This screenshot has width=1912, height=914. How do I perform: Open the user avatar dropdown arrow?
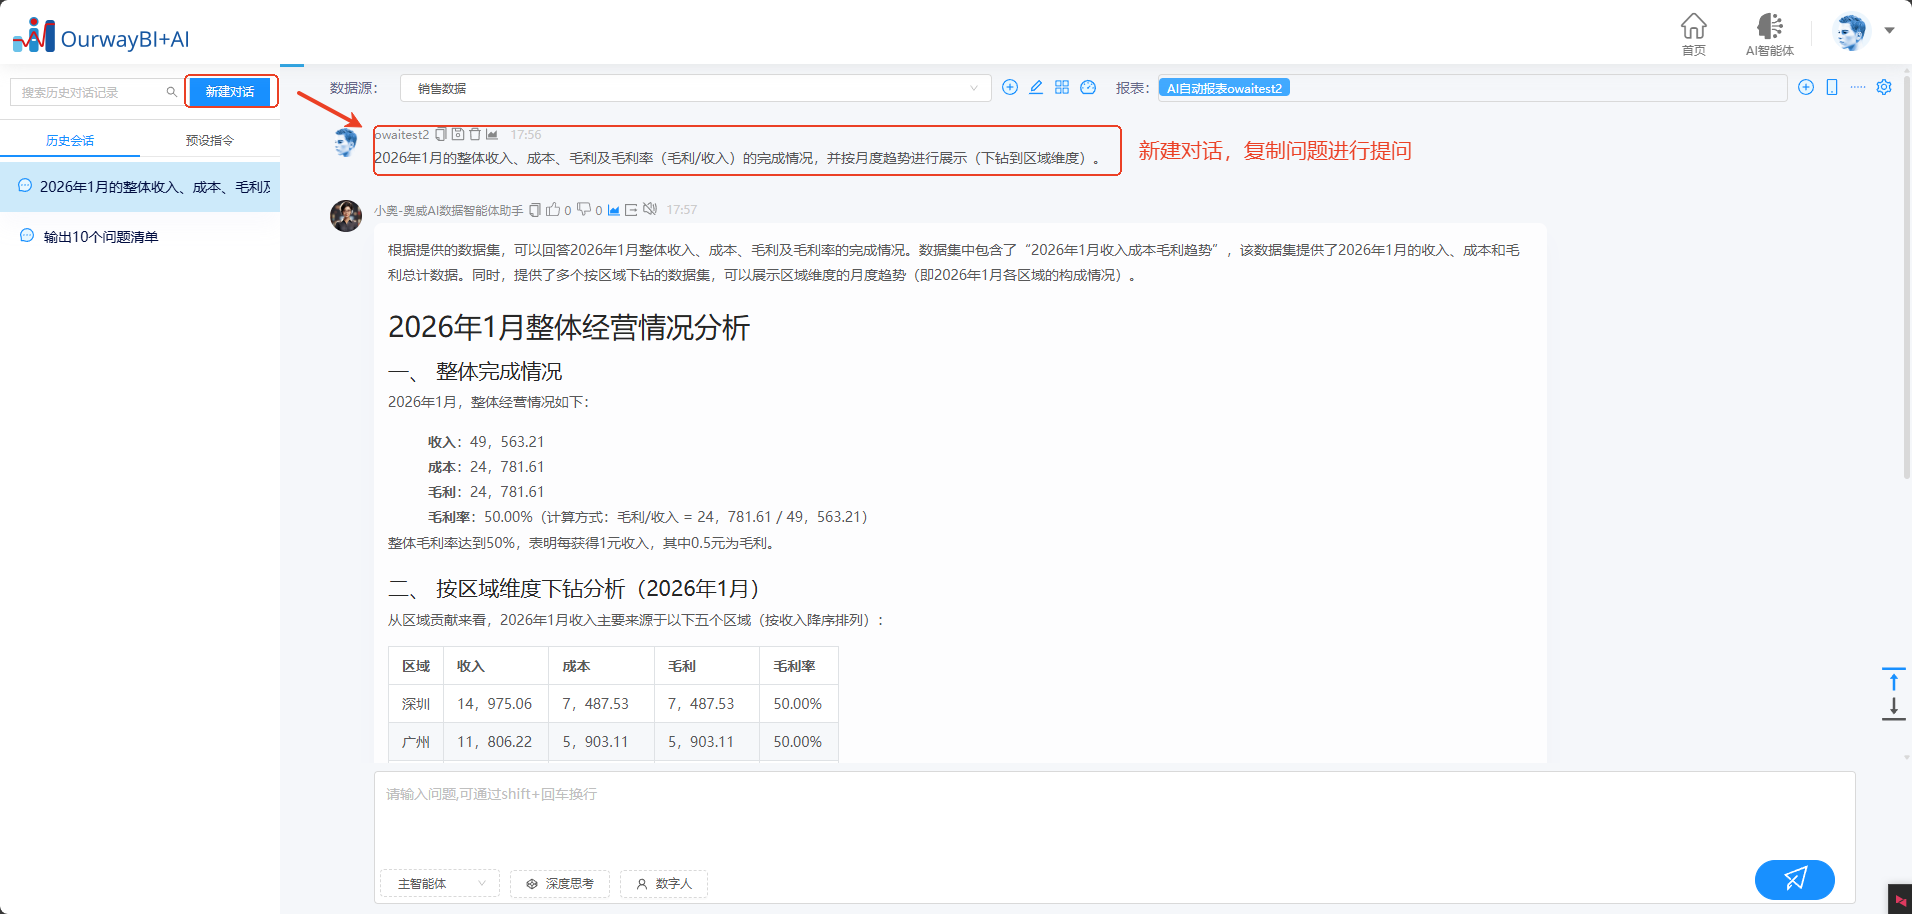point(1889,30)
